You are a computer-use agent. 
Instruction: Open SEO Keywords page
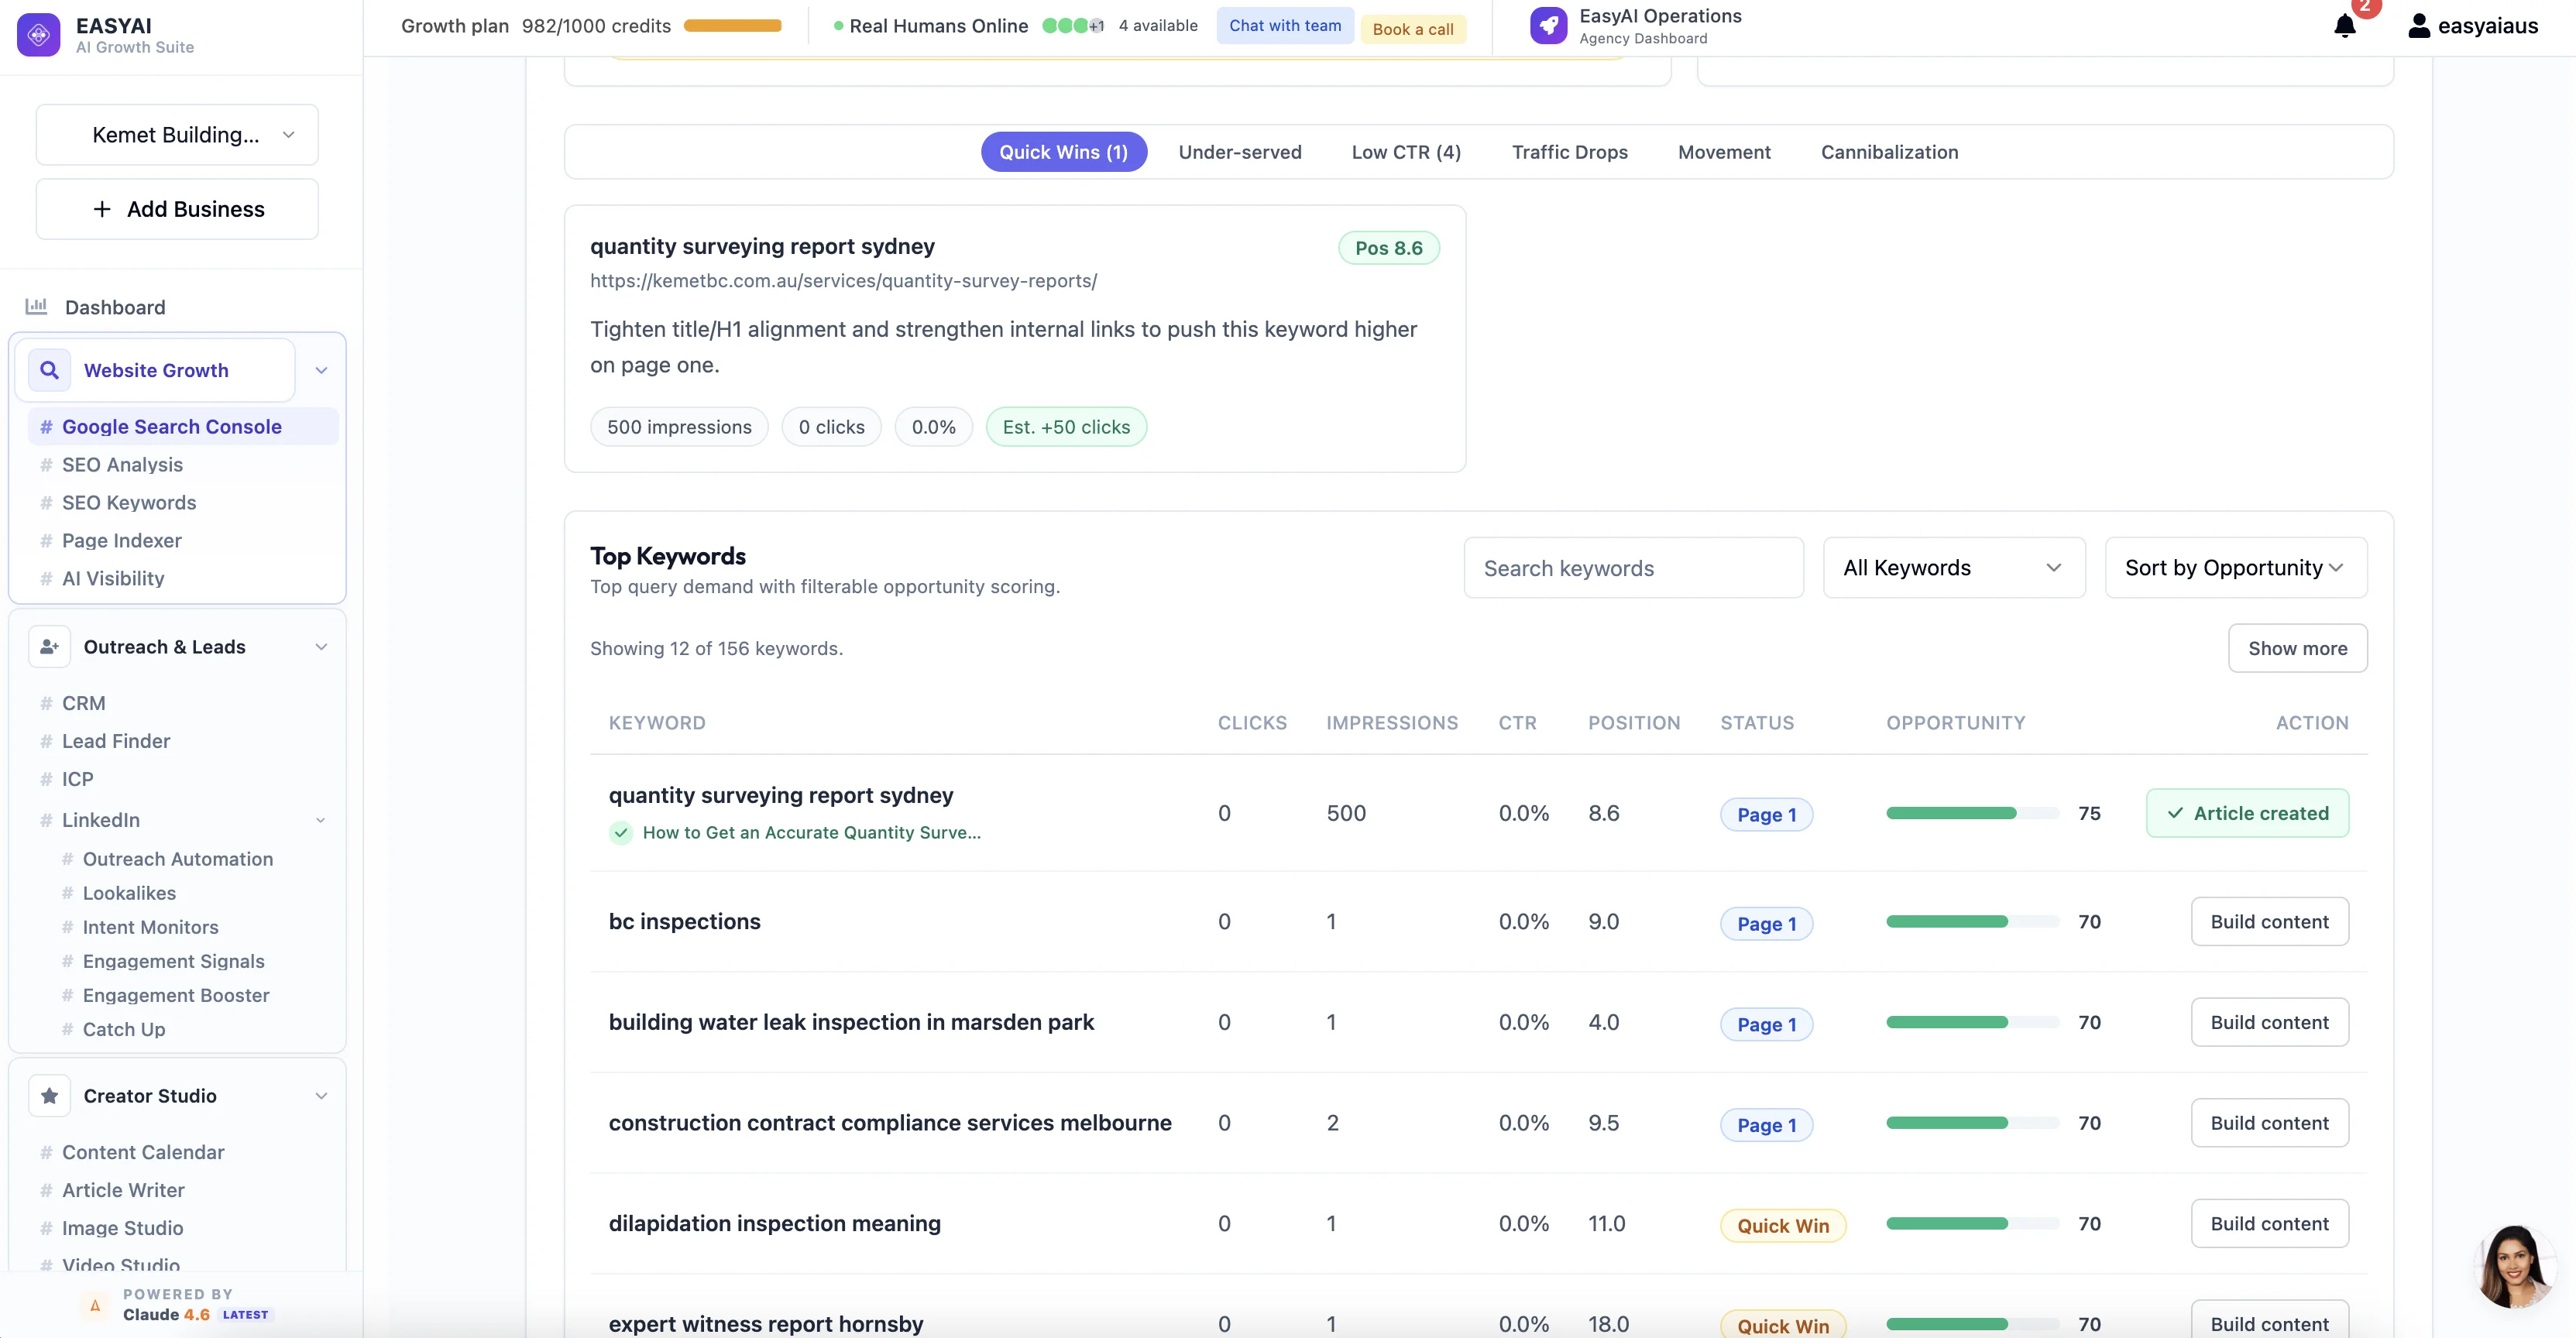click(x=129, y=503)
